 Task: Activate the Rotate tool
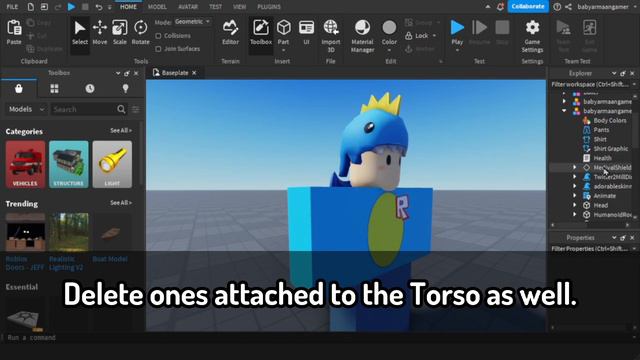140,33
